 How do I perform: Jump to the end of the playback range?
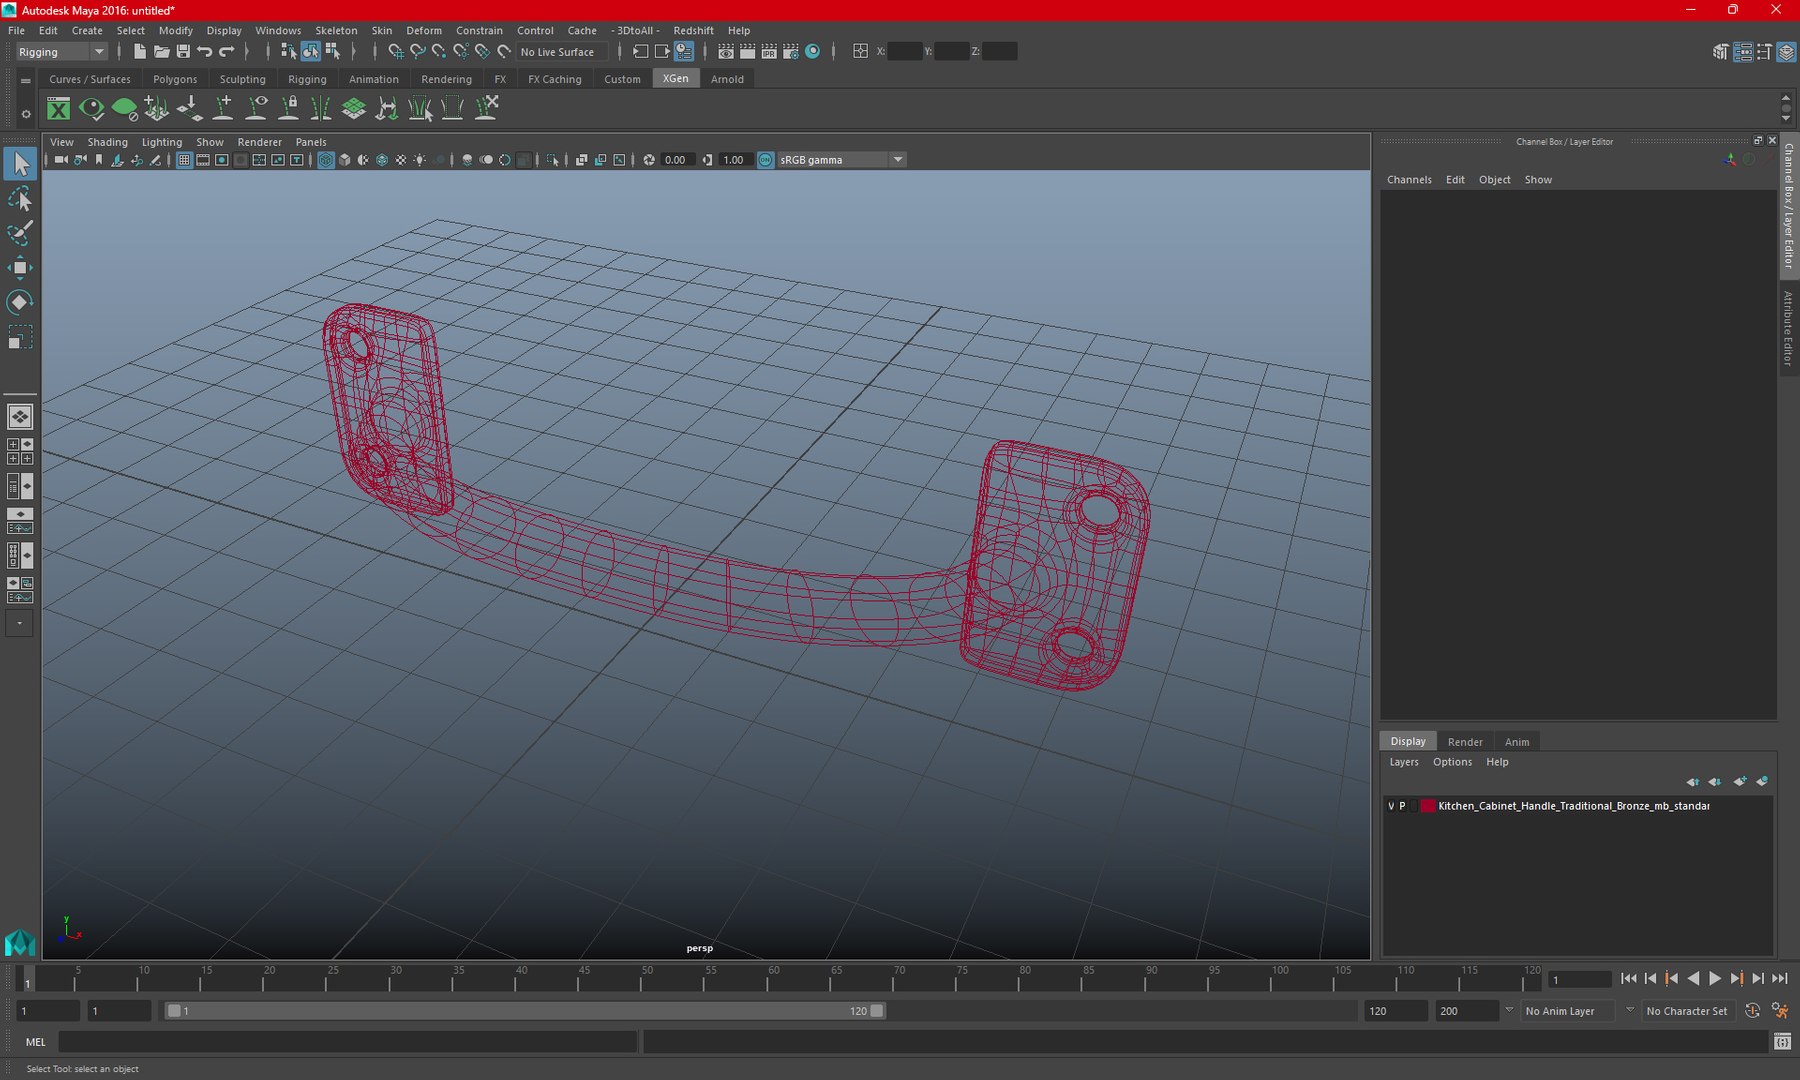[x=1780, y=979]
